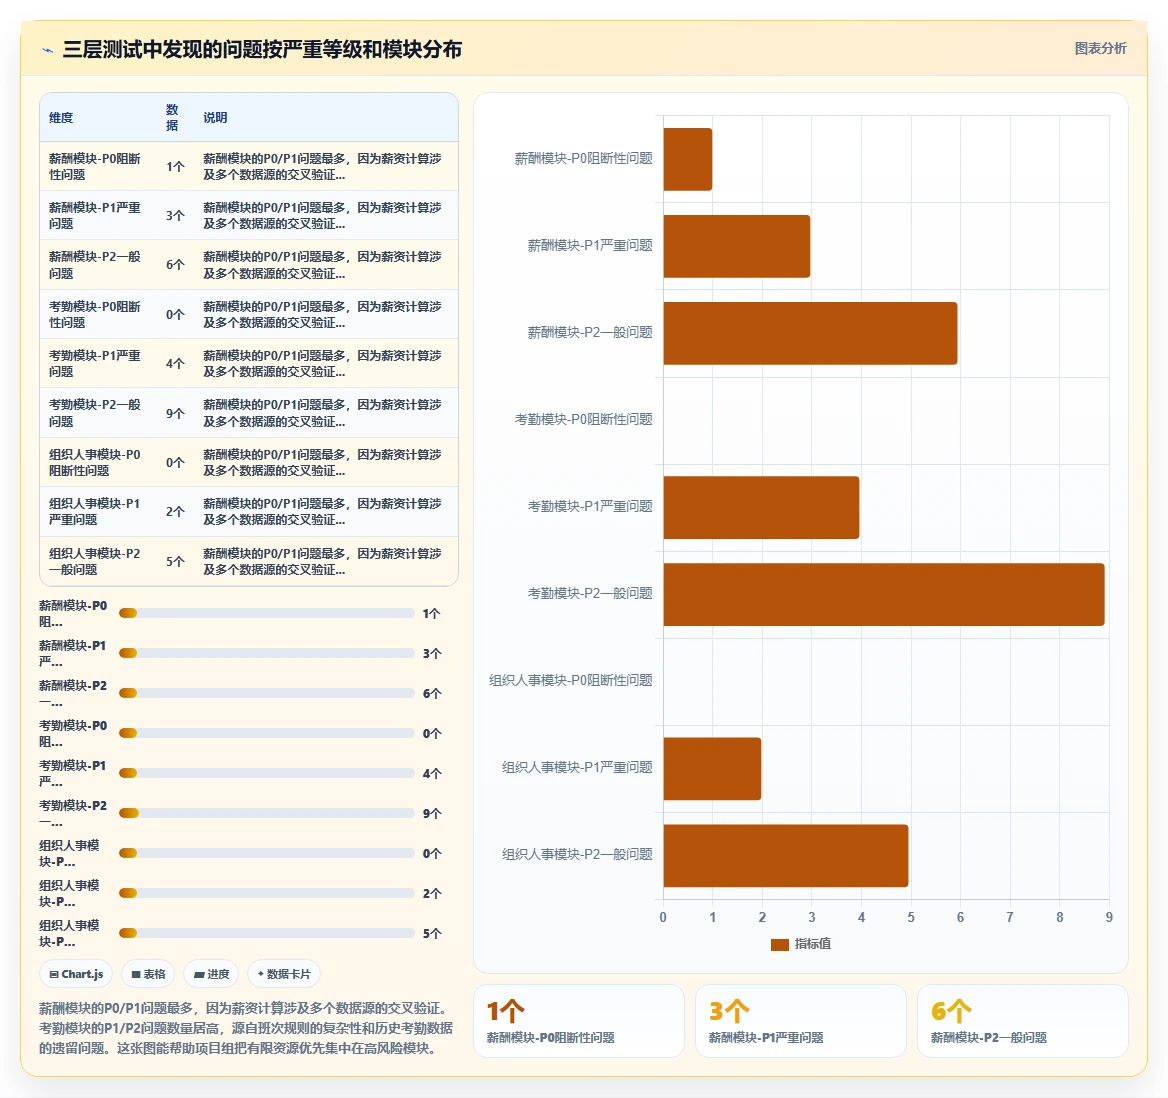Select the 进度 tag chip
Screen dimensions: 1168x1098
pyautogui.click(x=212, y=974)
